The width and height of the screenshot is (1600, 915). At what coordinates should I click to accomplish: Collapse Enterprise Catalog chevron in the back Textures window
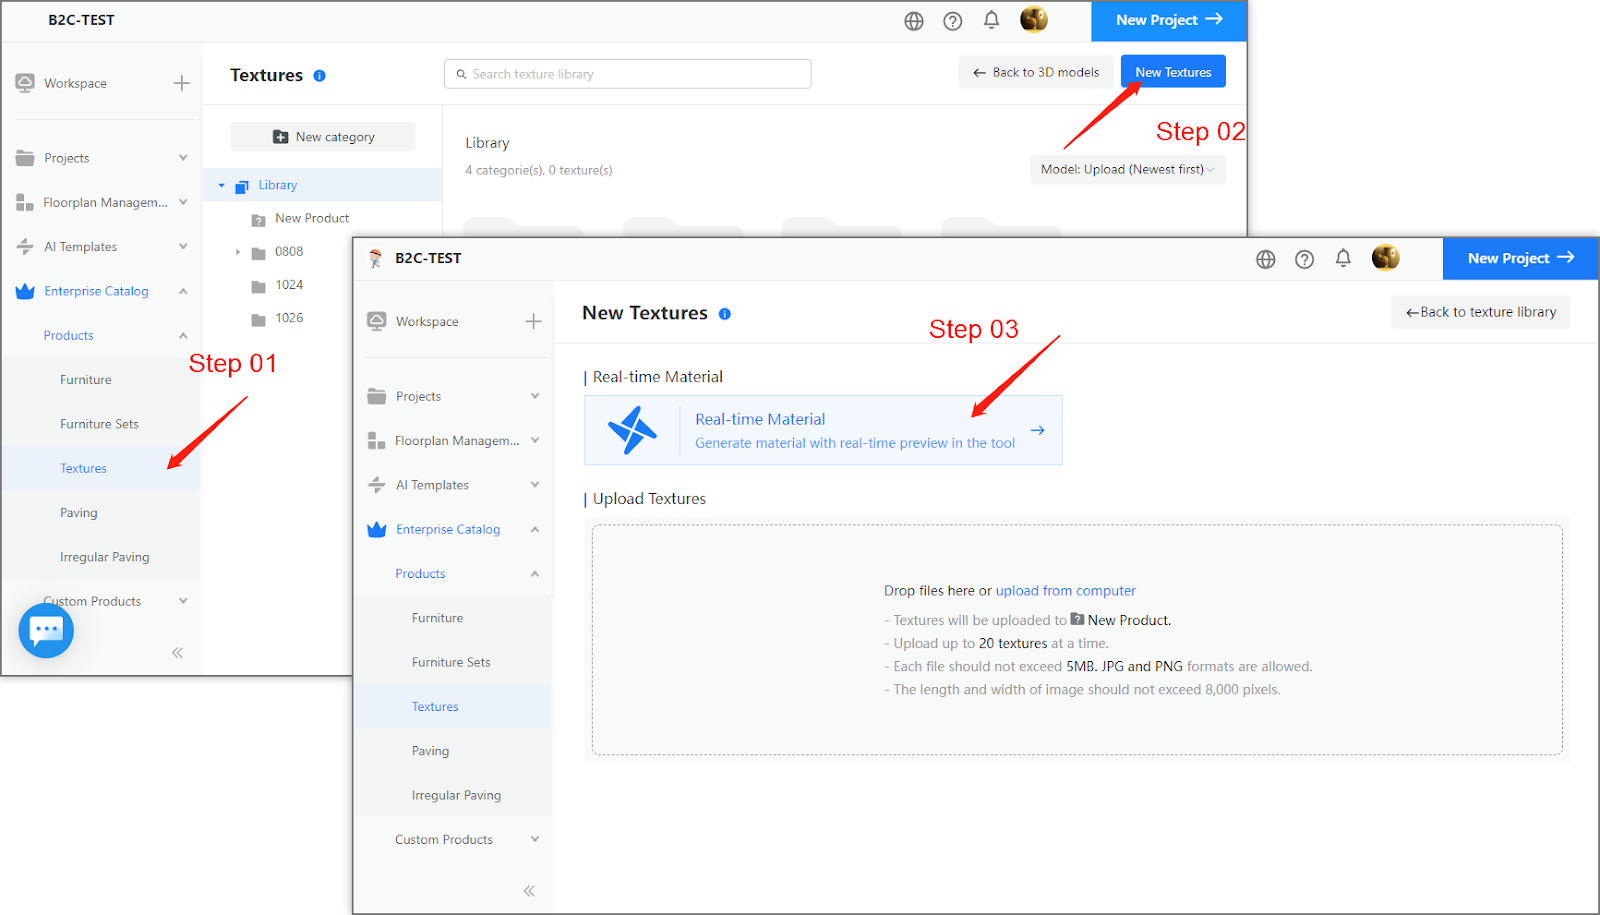(183, 291)
